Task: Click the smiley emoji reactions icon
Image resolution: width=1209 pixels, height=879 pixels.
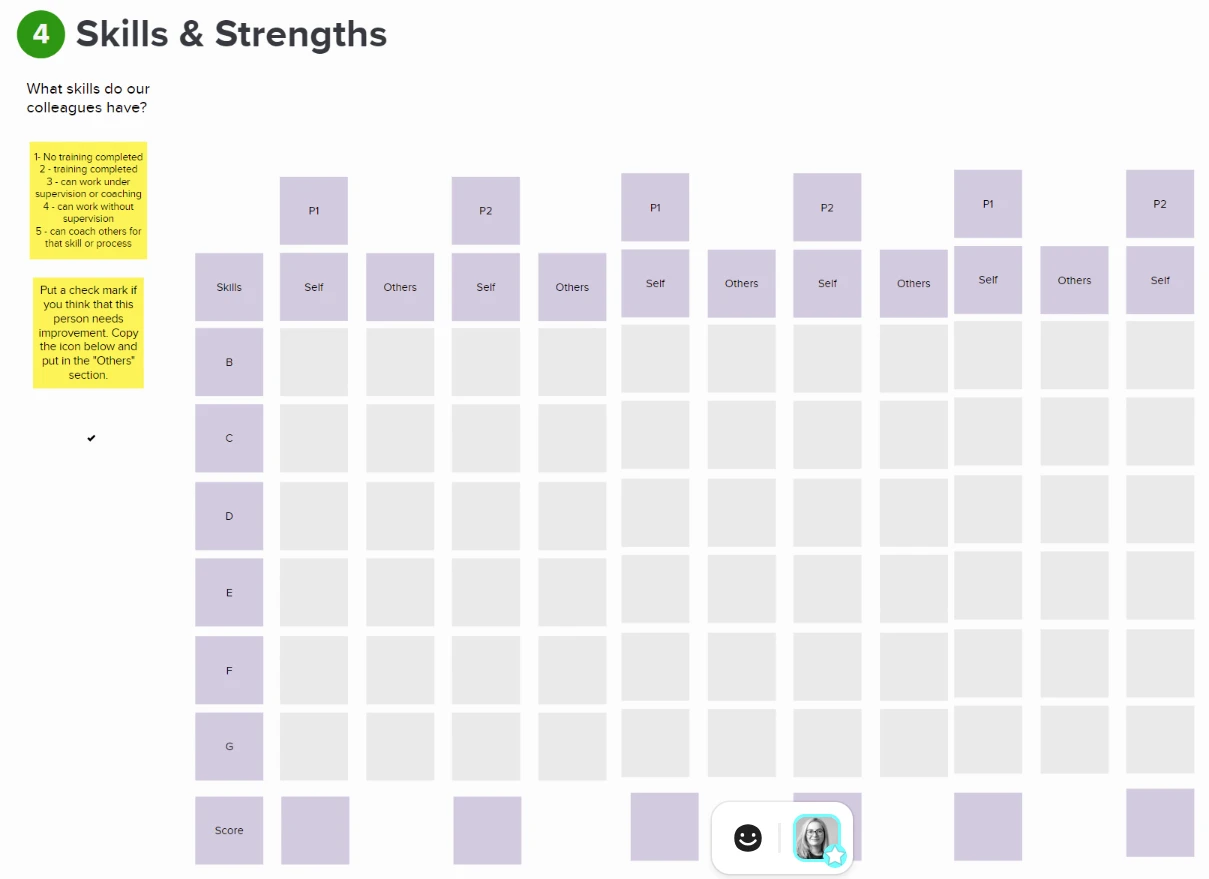Action: [748, 838]
